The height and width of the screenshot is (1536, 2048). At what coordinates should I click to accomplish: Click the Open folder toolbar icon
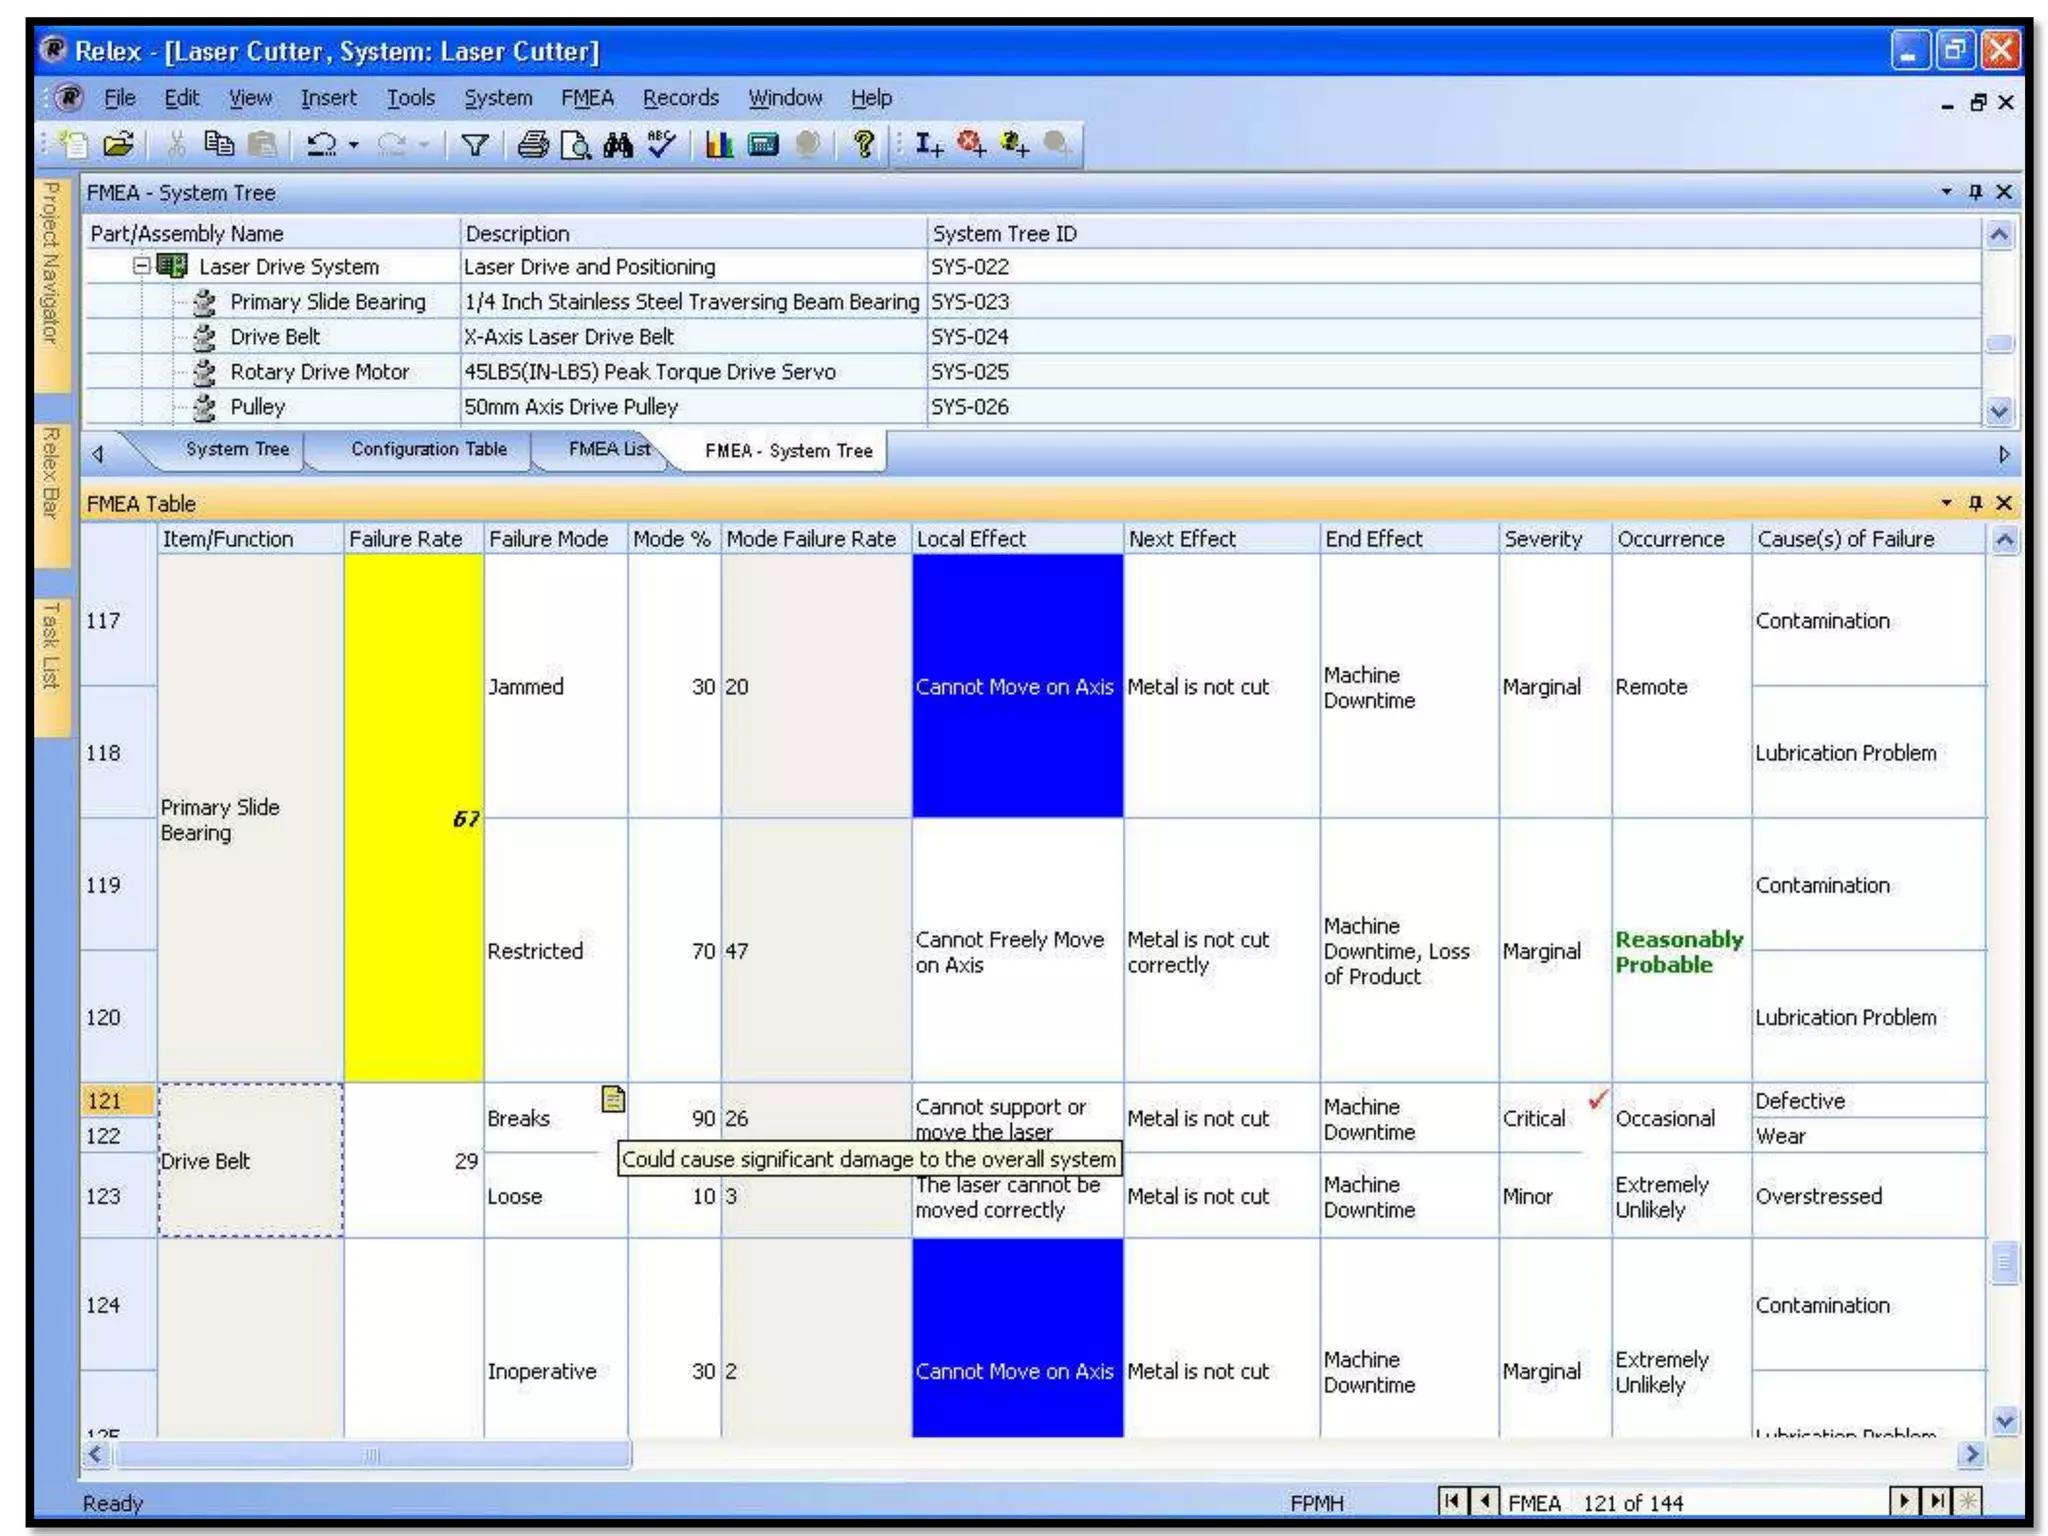click(118, 146)
